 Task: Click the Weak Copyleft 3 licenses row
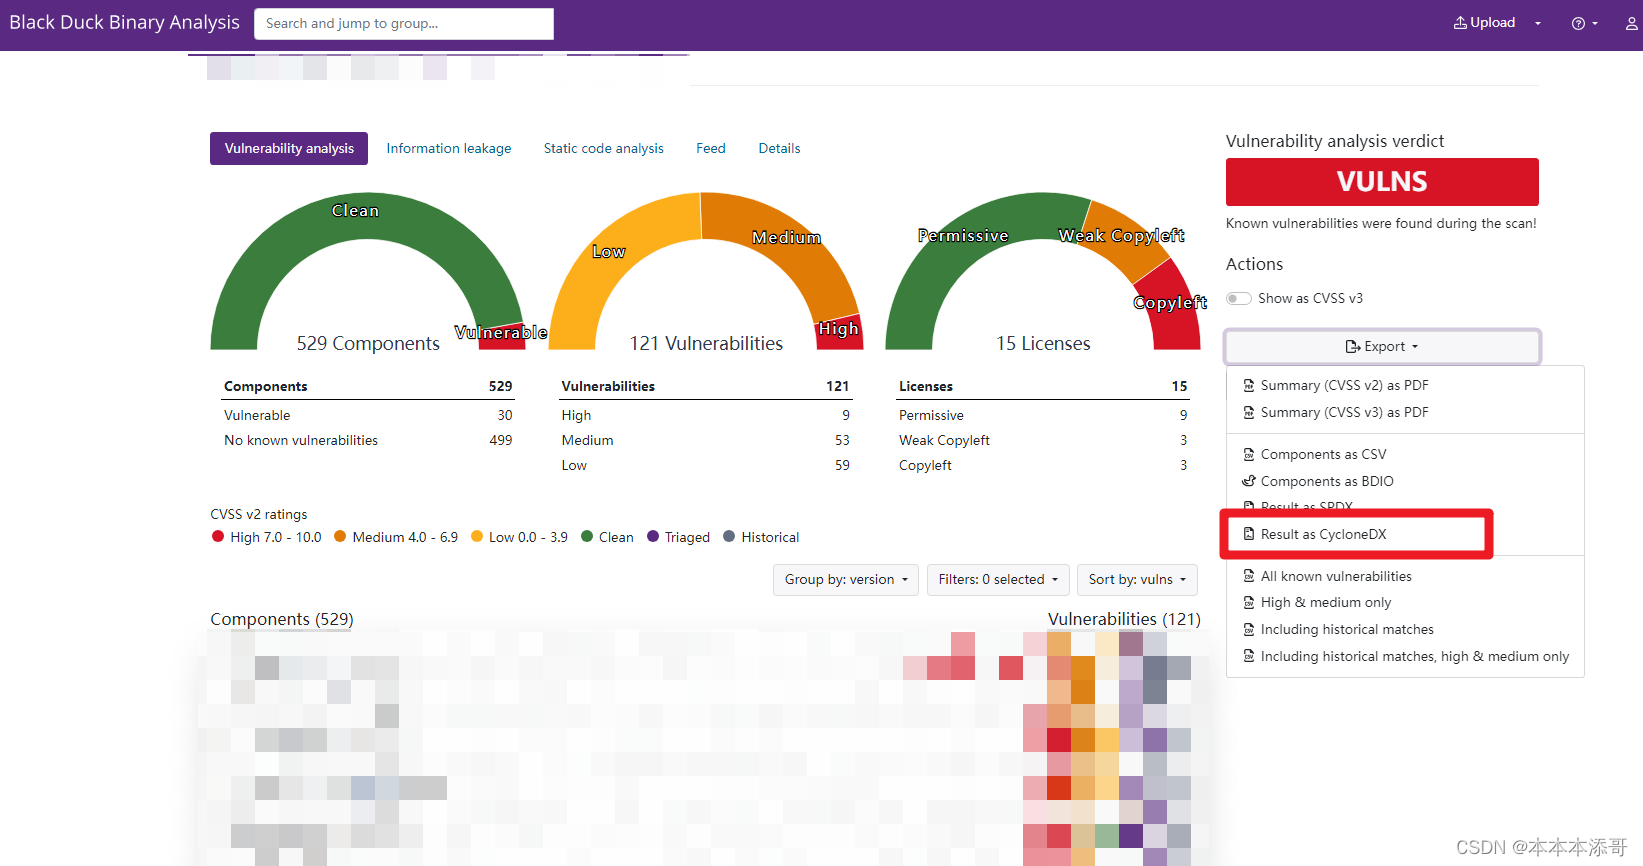tap(1043, 440)
